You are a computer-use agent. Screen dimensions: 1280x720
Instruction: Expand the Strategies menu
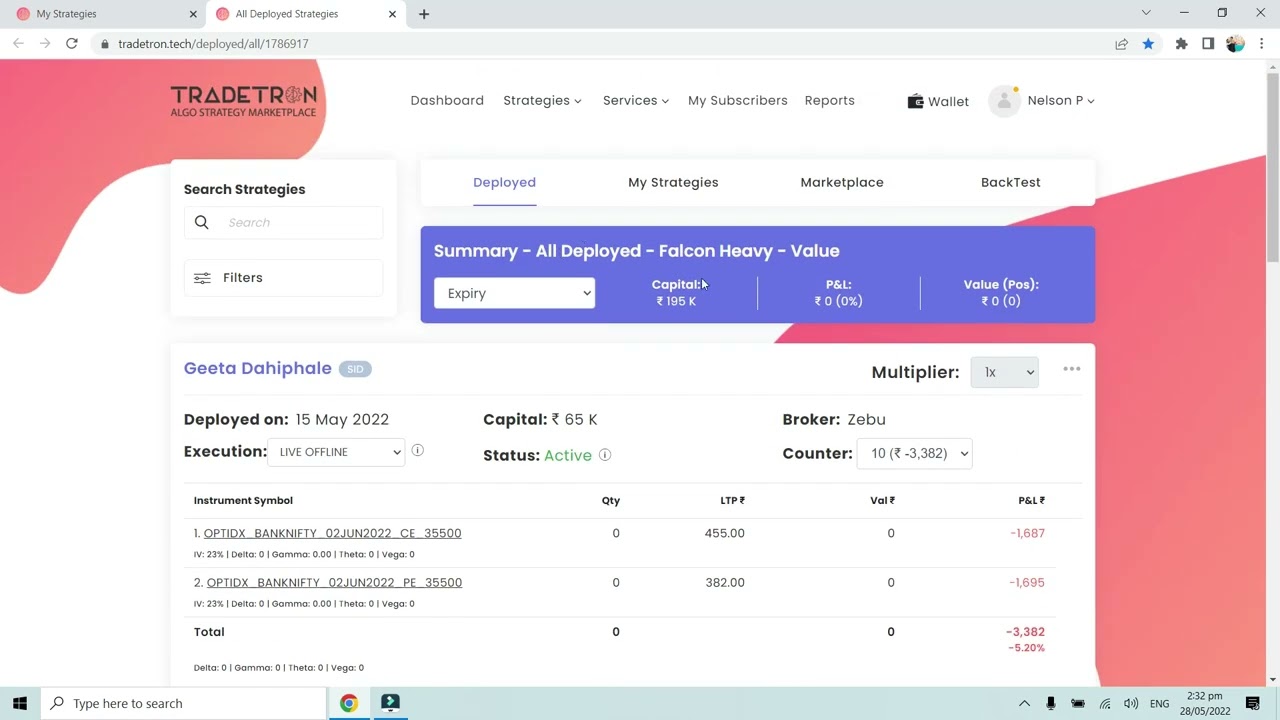pyautogui.click(x=542, y=101)
